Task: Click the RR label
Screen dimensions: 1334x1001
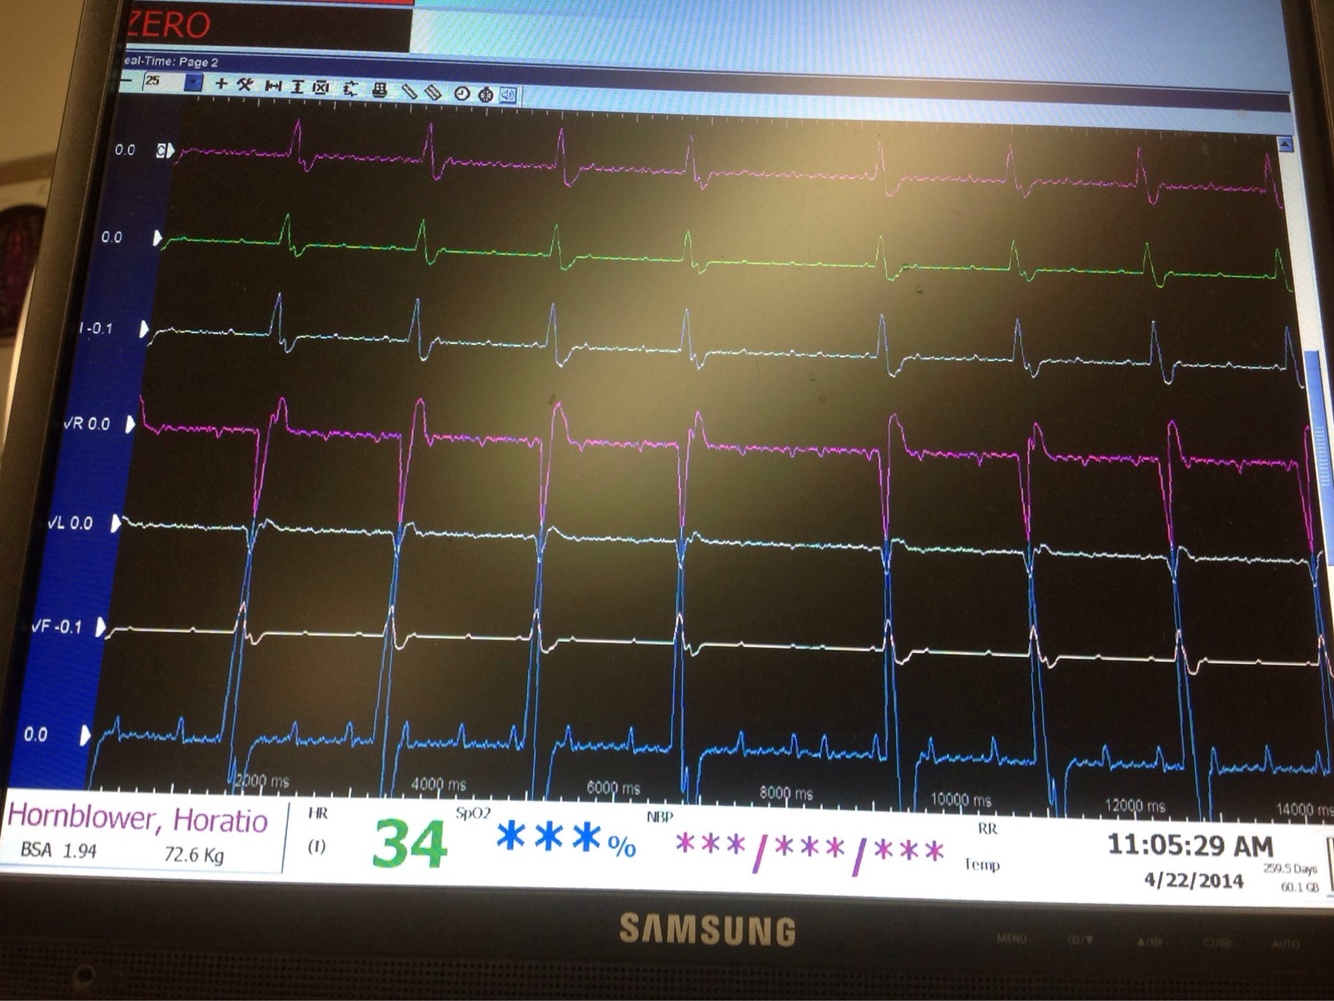Action: (987, 829)
